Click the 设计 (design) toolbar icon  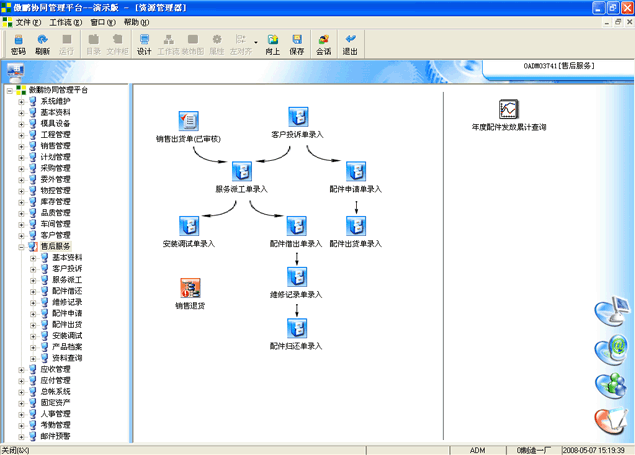tap(144, 44)
